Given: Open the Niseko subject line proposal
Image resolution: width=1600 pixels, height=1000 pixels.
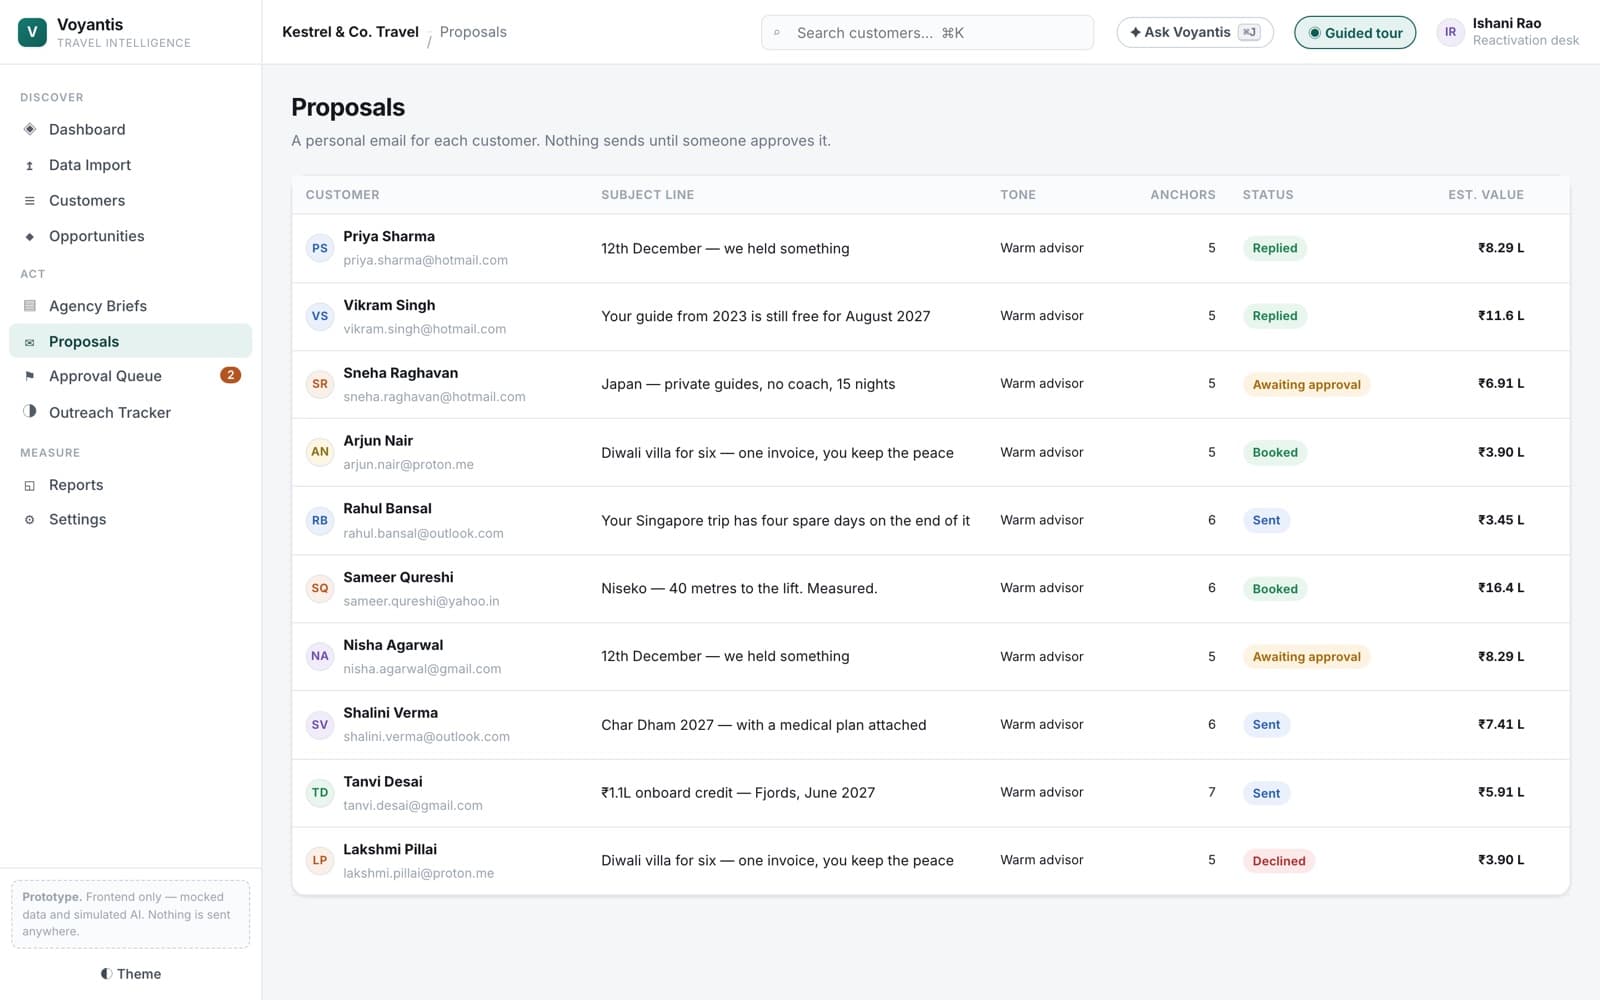Looking at the screenshot, I should (739, 588).
